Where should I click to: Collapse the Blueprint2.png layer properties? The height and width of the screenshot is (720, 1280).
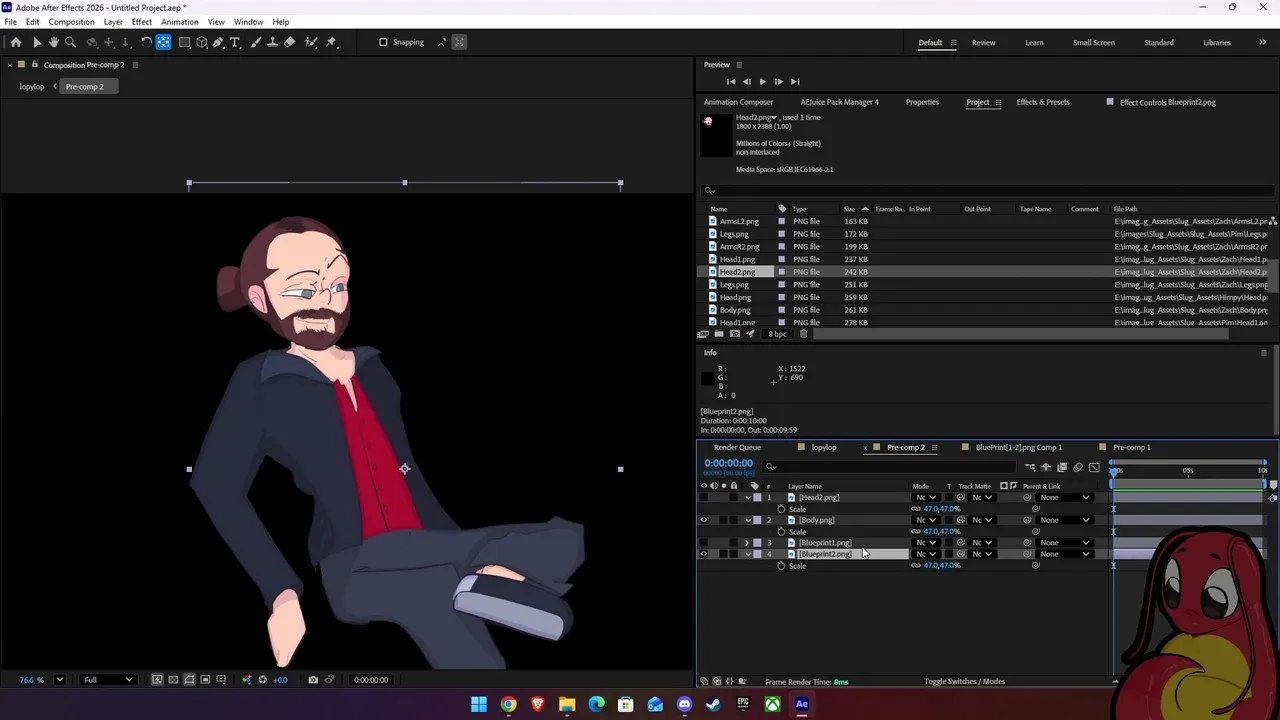coord(747,554)
